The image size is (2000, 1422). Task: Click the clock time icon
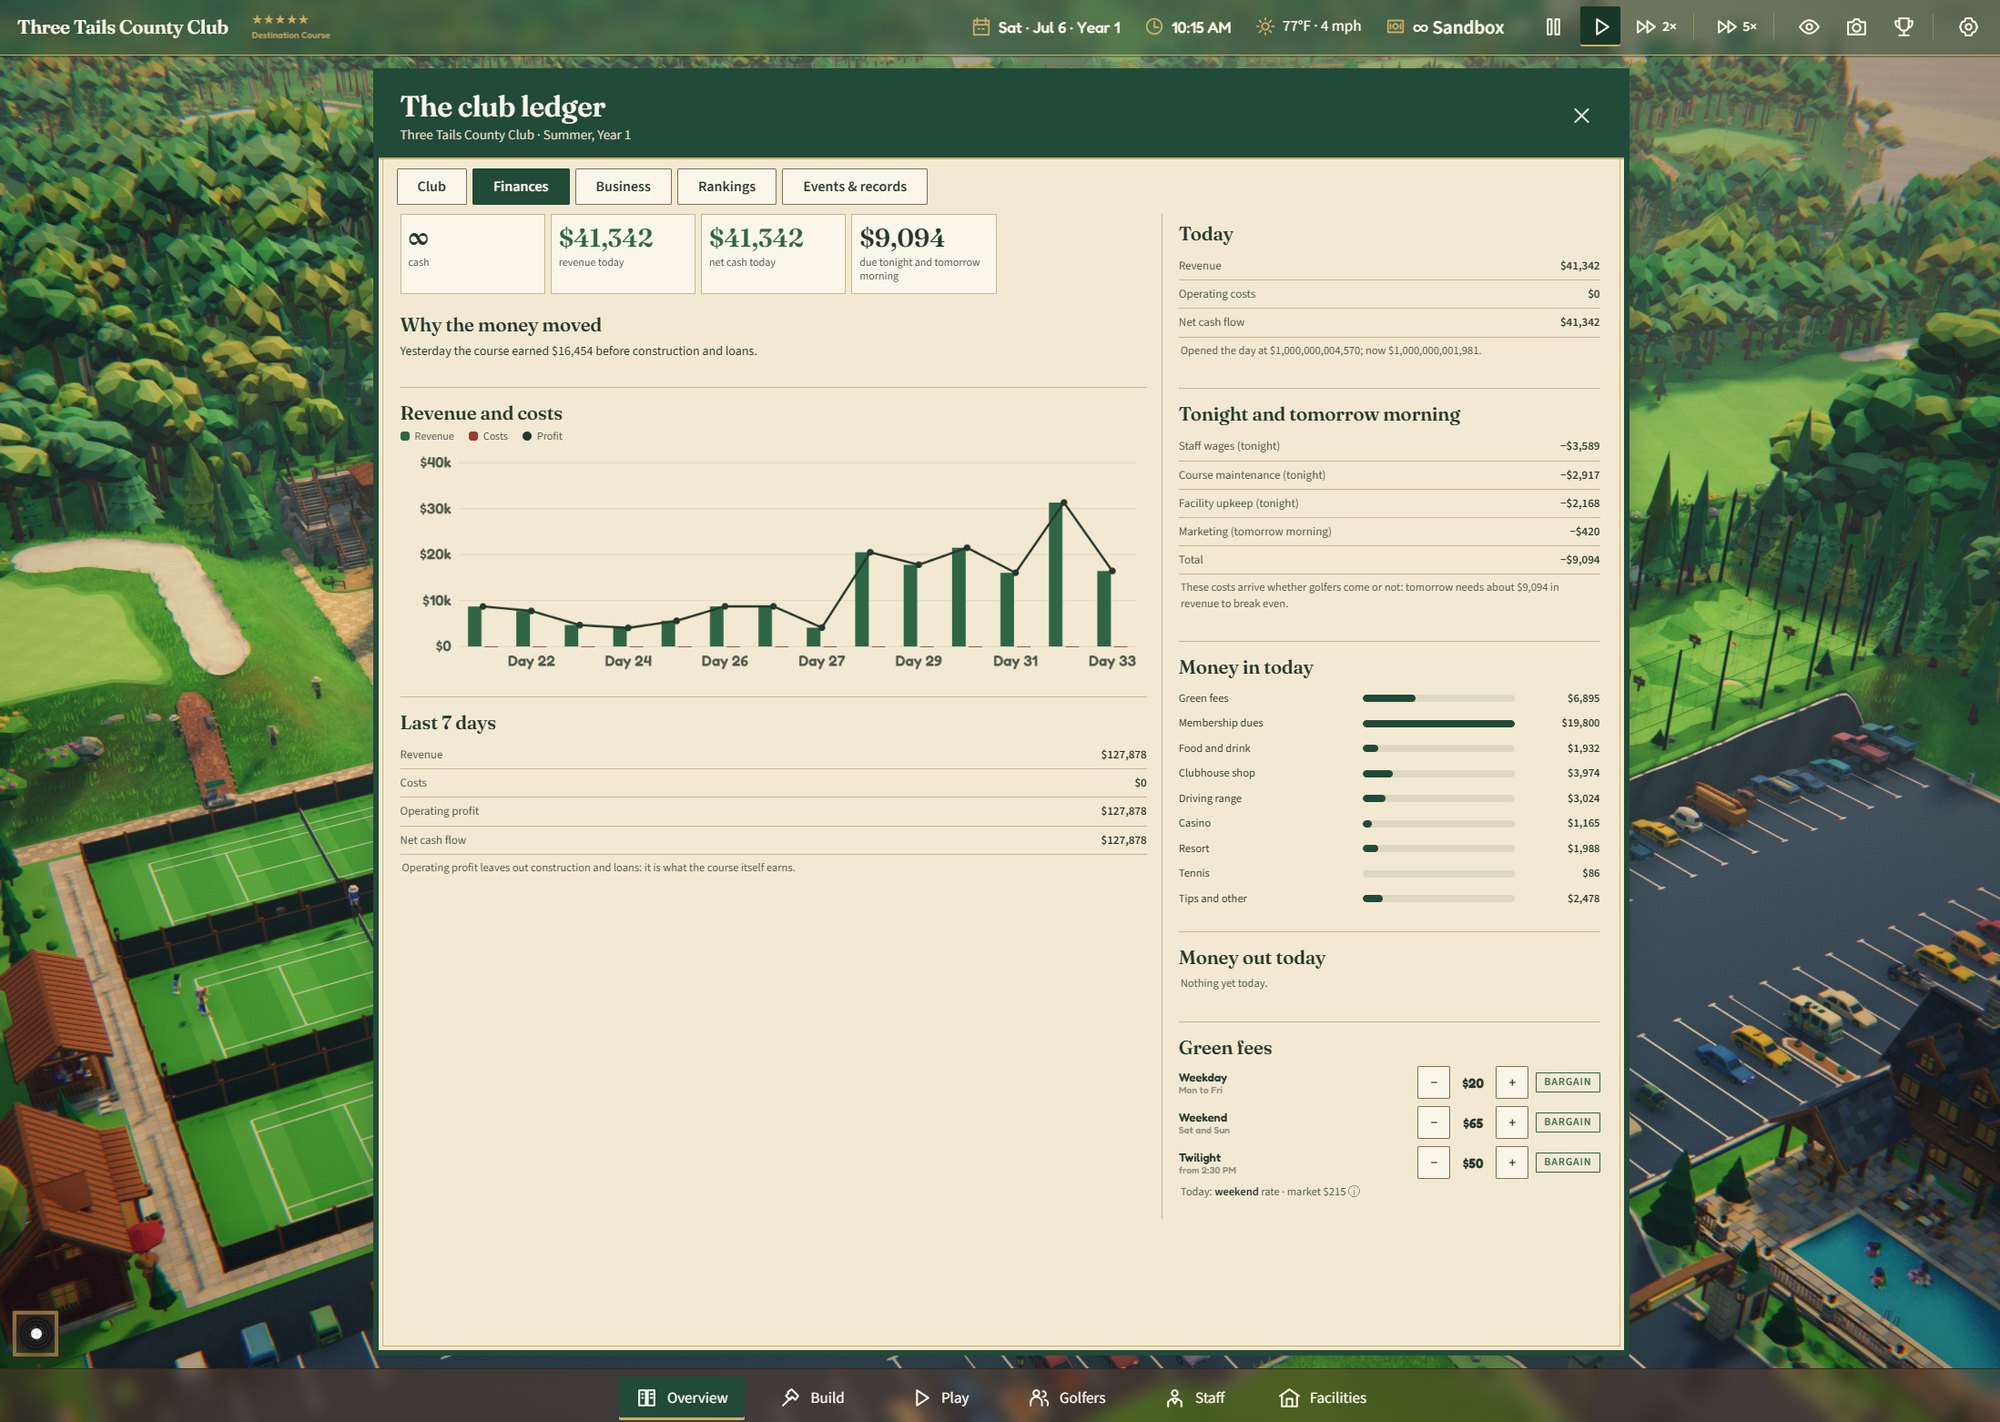(x=1154, y=27)
